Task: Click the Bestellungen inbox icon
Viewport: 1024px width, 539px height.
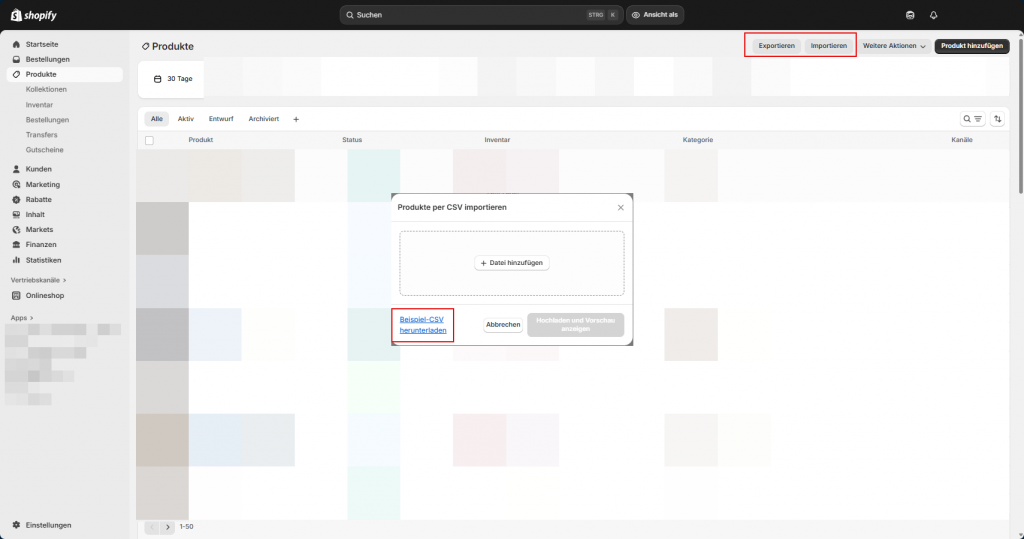Action: pyautogui.click(x=16, y=59)
